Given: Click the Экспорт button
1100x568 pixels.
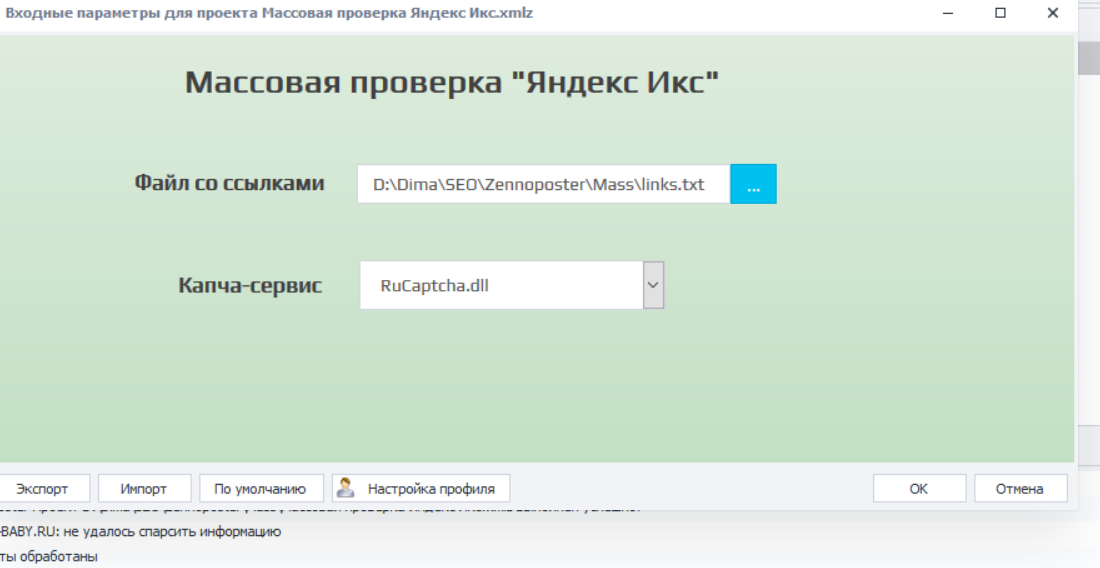Looking at the screenshot, I should pos(42,489).
